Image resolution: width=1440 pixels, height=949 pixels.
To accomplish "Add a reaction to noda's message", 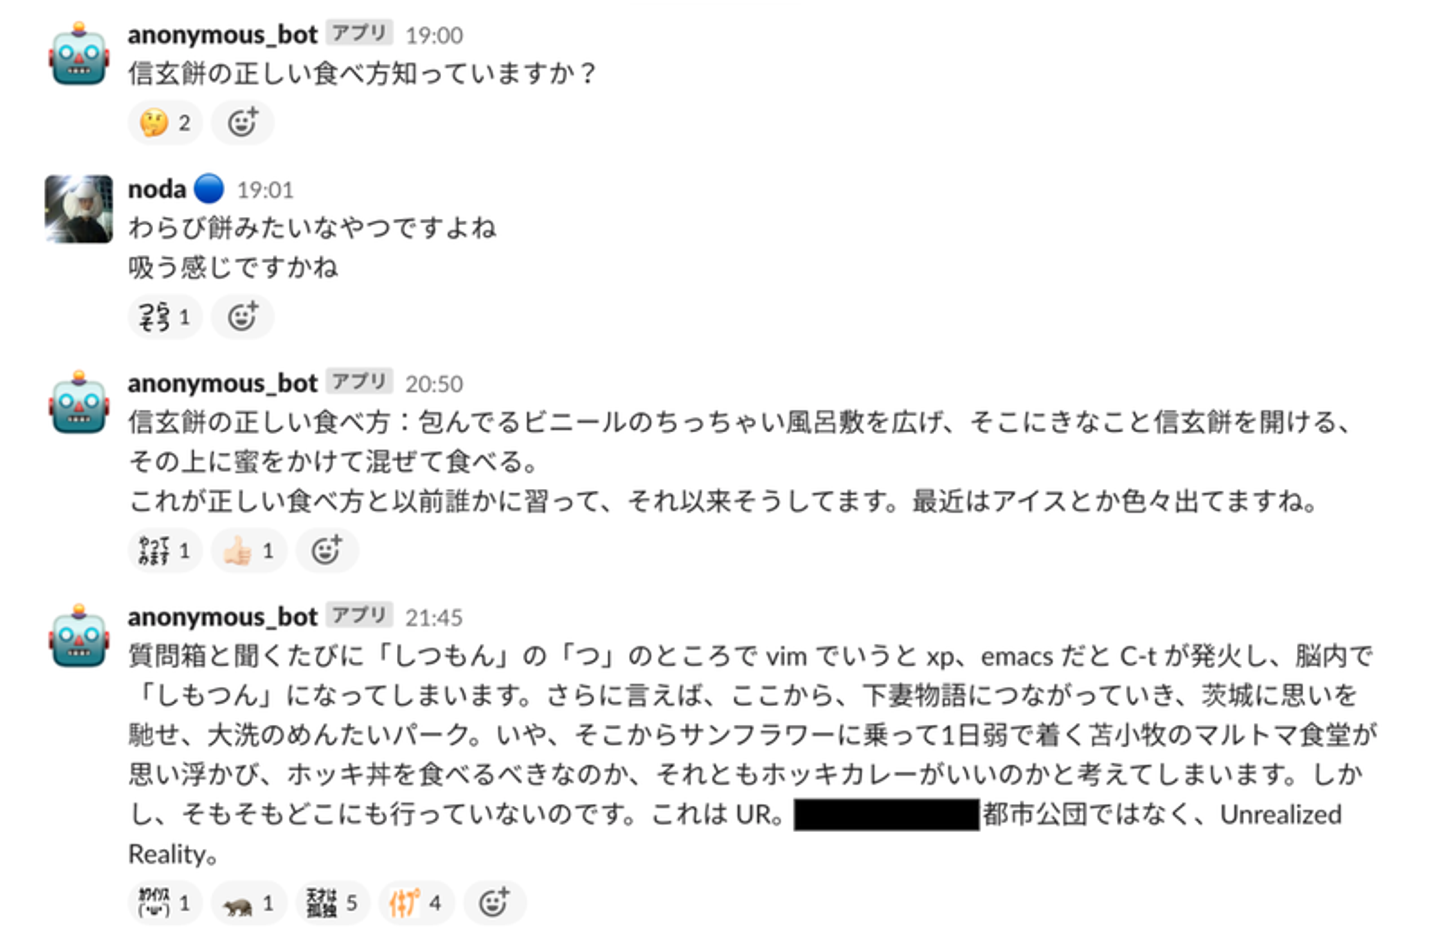I will point(243,317).
